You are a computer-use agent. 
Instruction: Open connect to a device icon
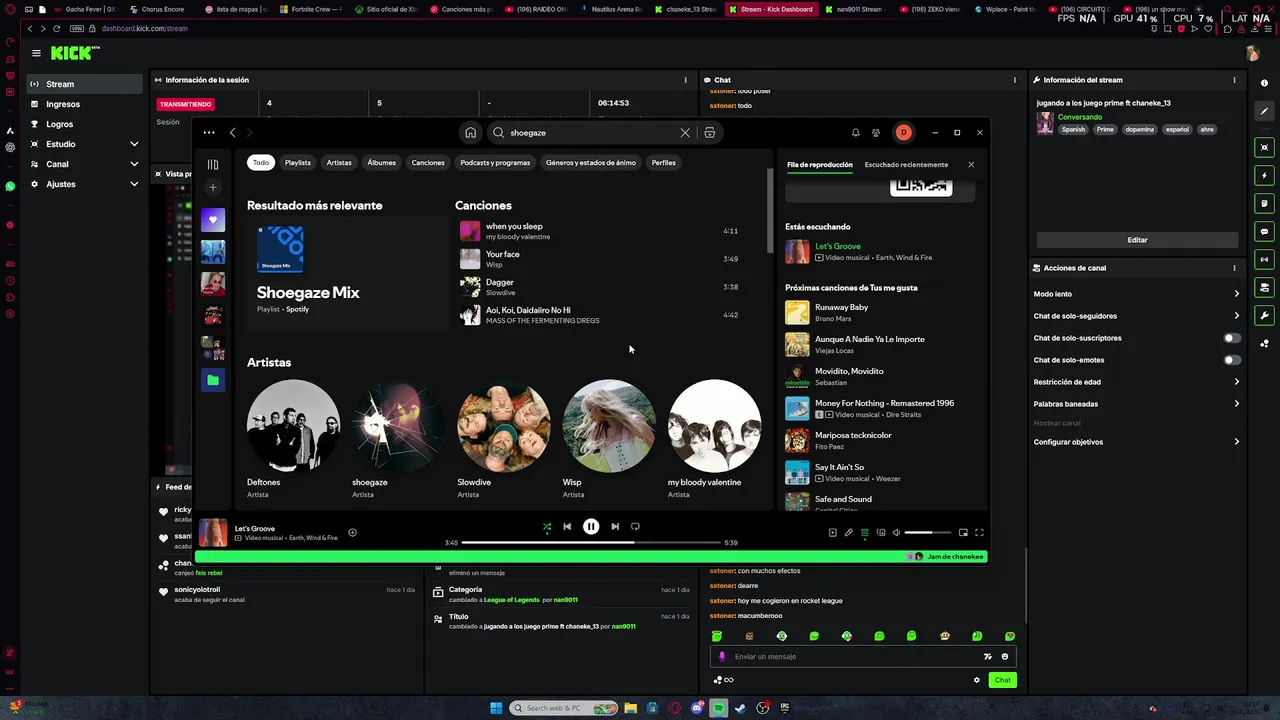point(881,532)
